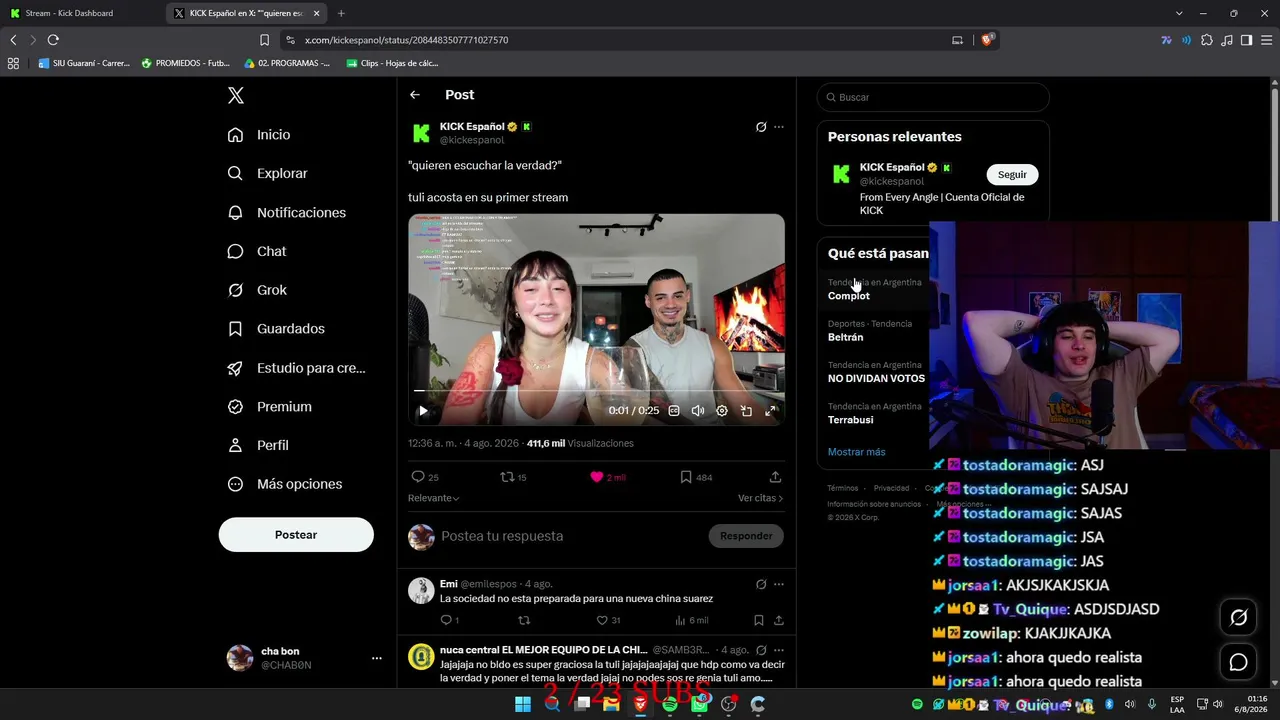Viewport: 1280px width, 720px height.
Task: Play the video in the post
Action: [423, 411]
